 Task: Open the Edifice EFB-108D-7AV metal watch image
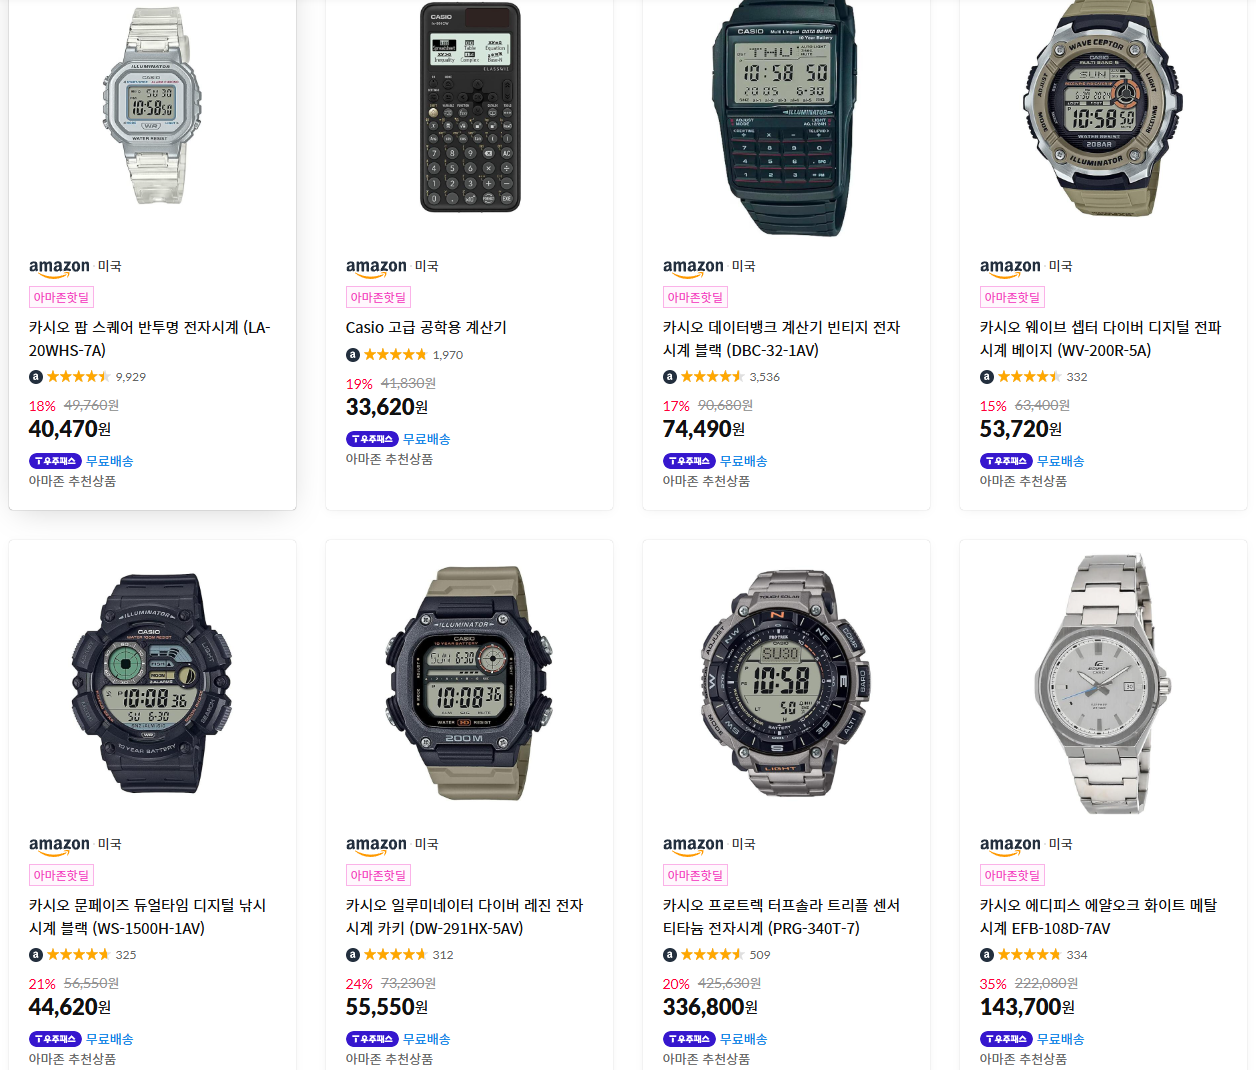[x=1103, y=684]
